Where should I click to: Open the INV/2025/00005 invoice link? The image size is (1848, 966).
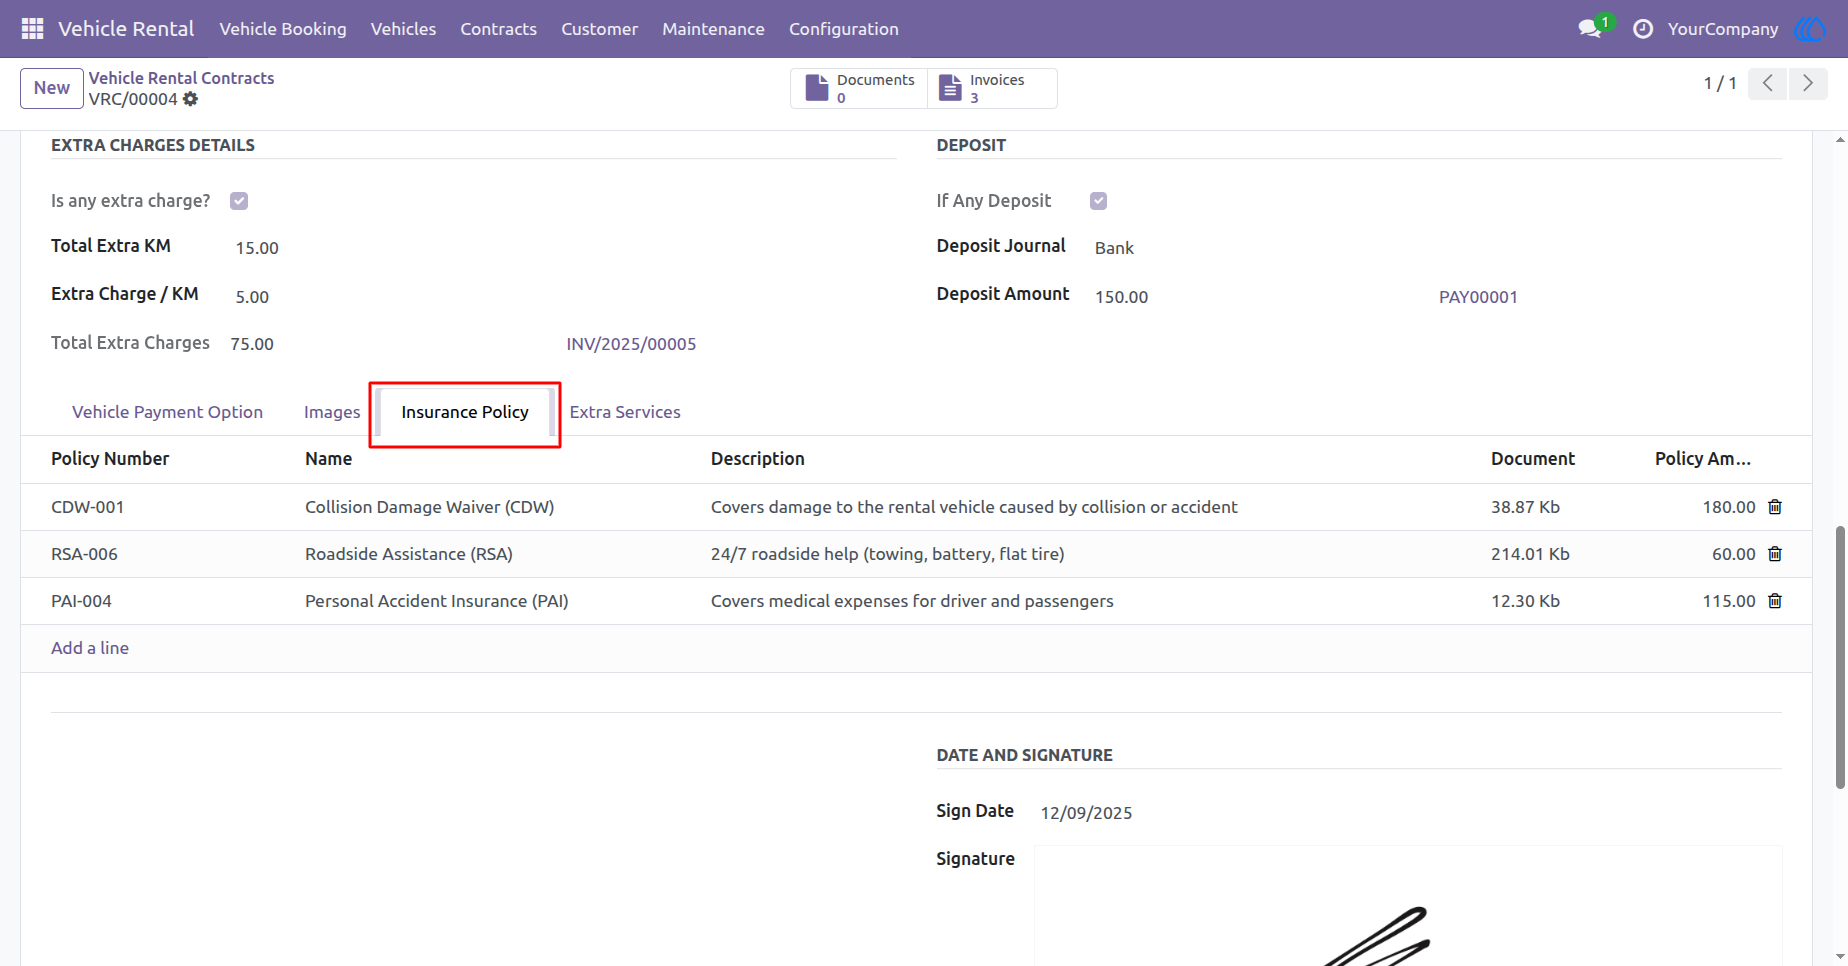(631, 344)
